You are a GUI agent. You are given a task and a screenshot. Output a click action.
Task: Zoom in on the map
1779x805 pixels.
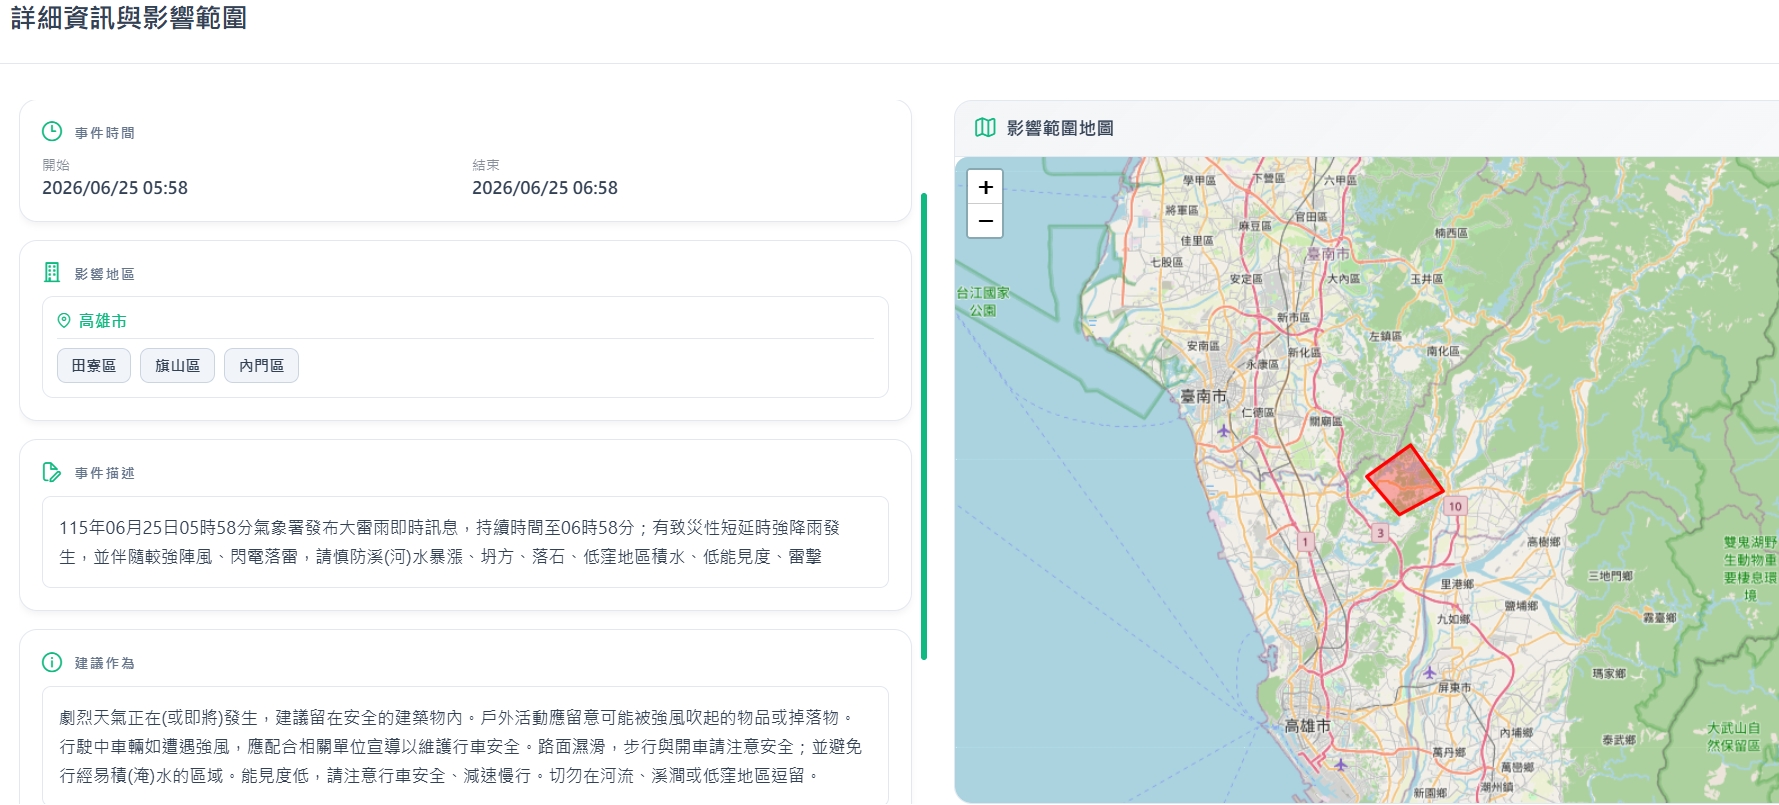pos(985,187)
